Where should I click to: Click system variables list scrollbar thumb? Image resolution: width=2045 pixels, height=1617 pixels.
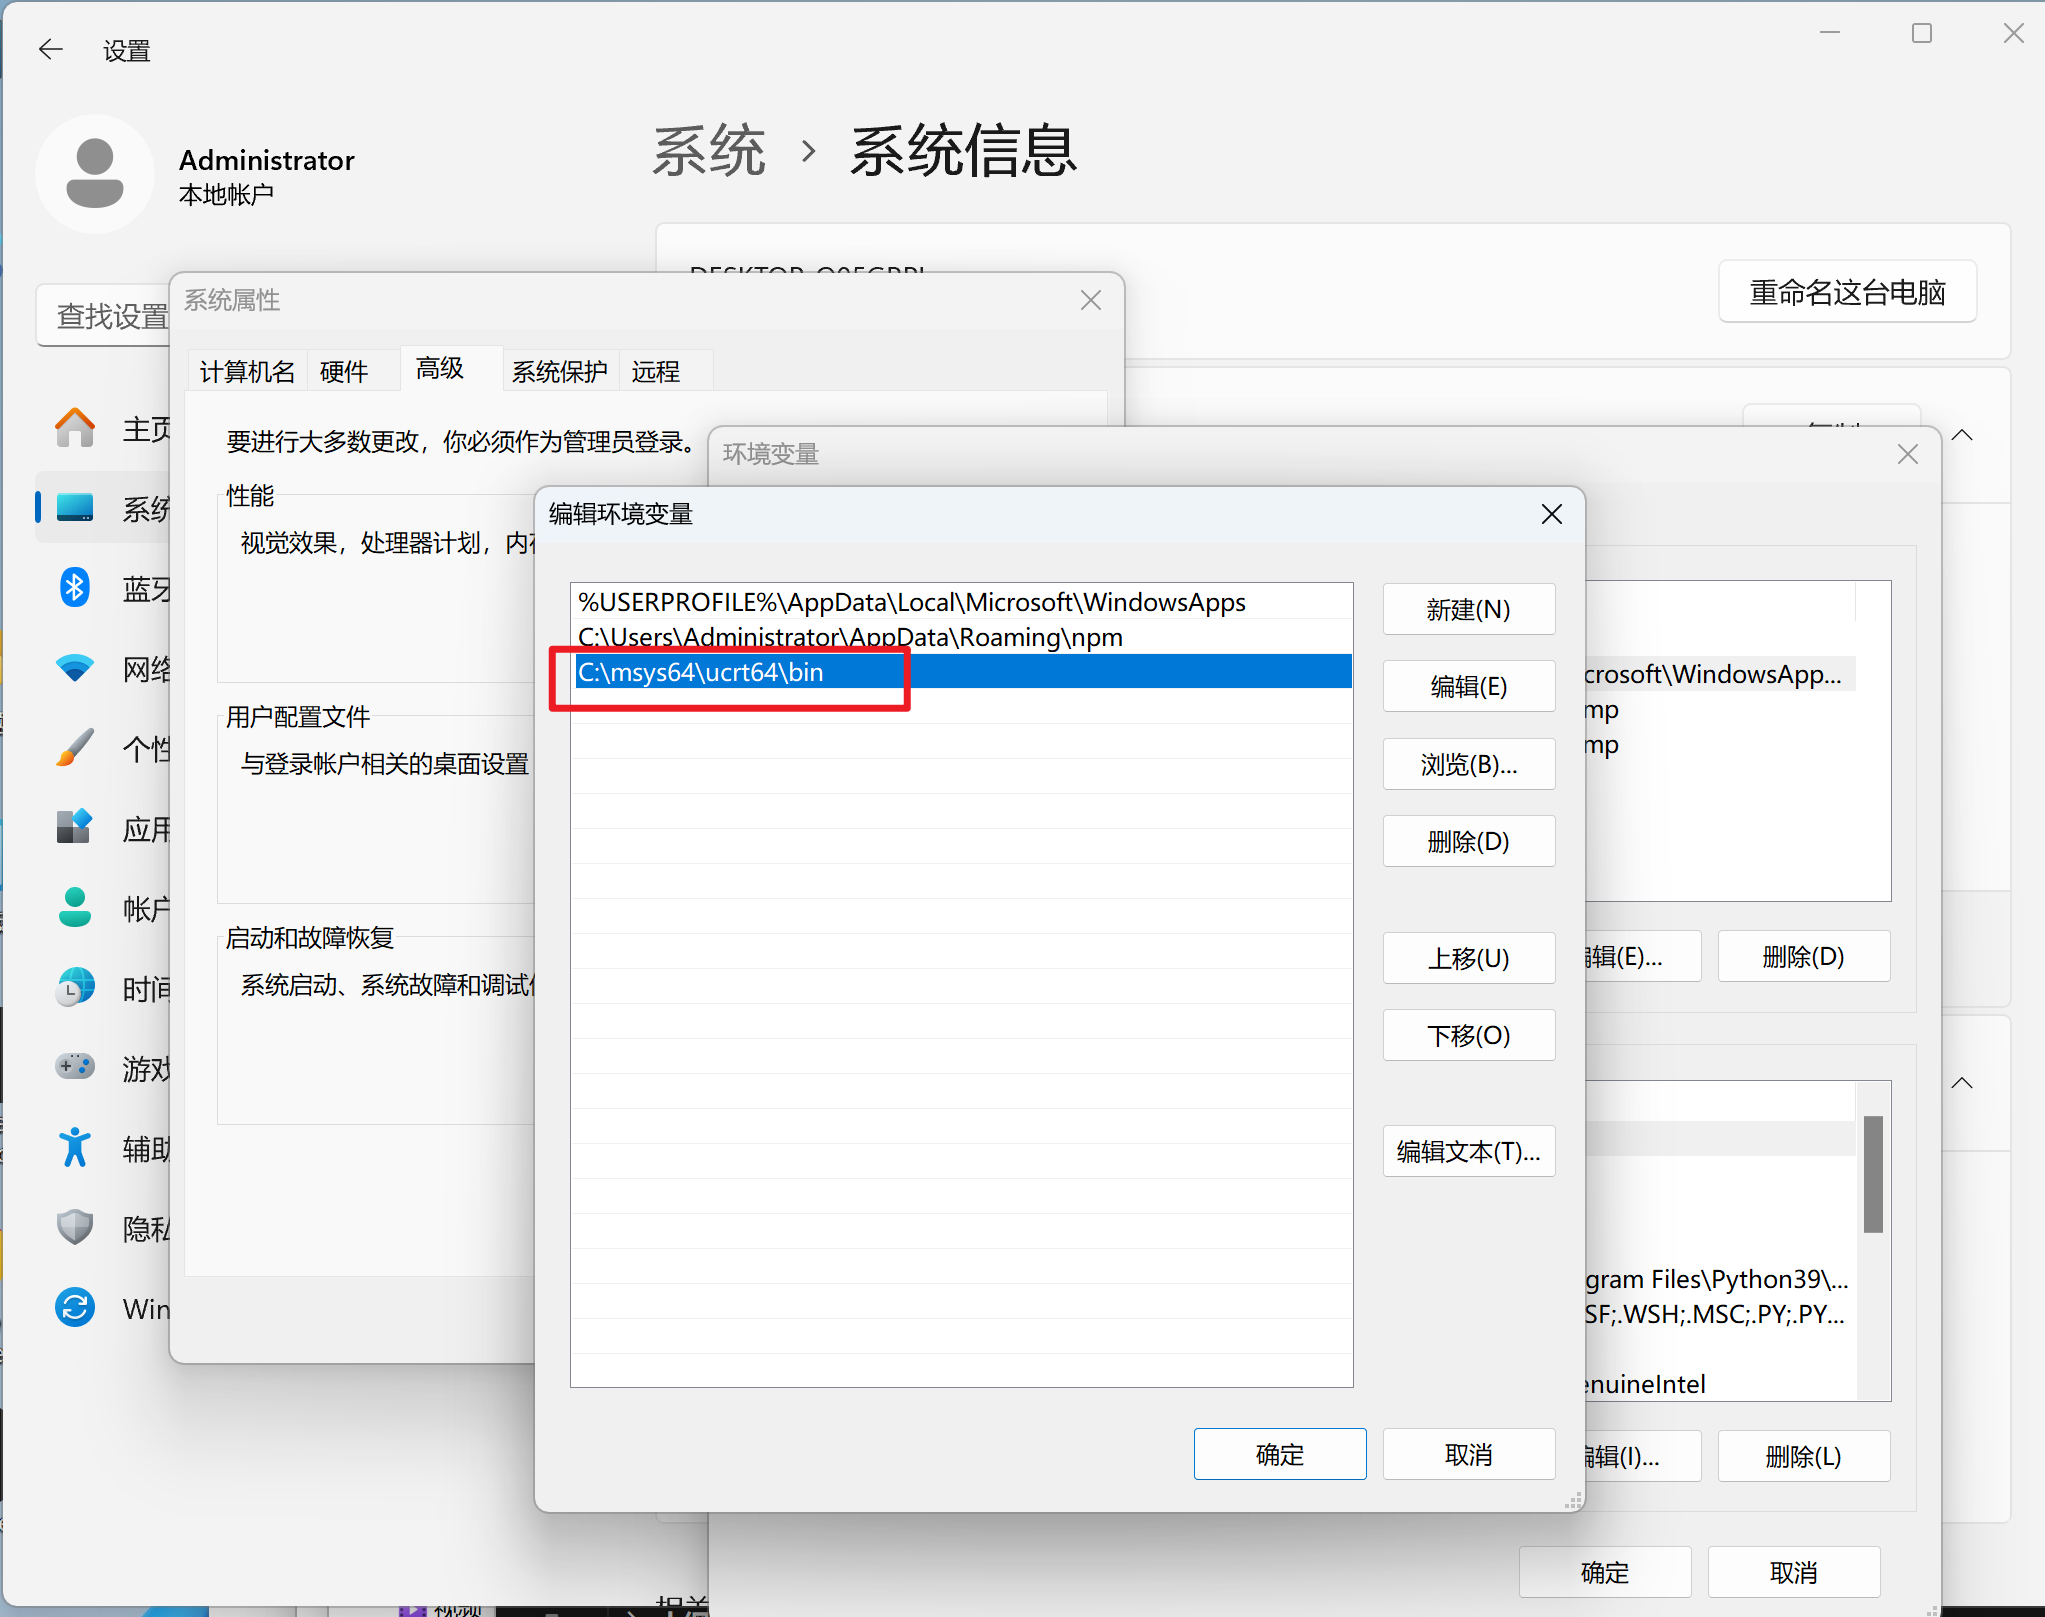pyautogui.click(x=1874, y=1174)
